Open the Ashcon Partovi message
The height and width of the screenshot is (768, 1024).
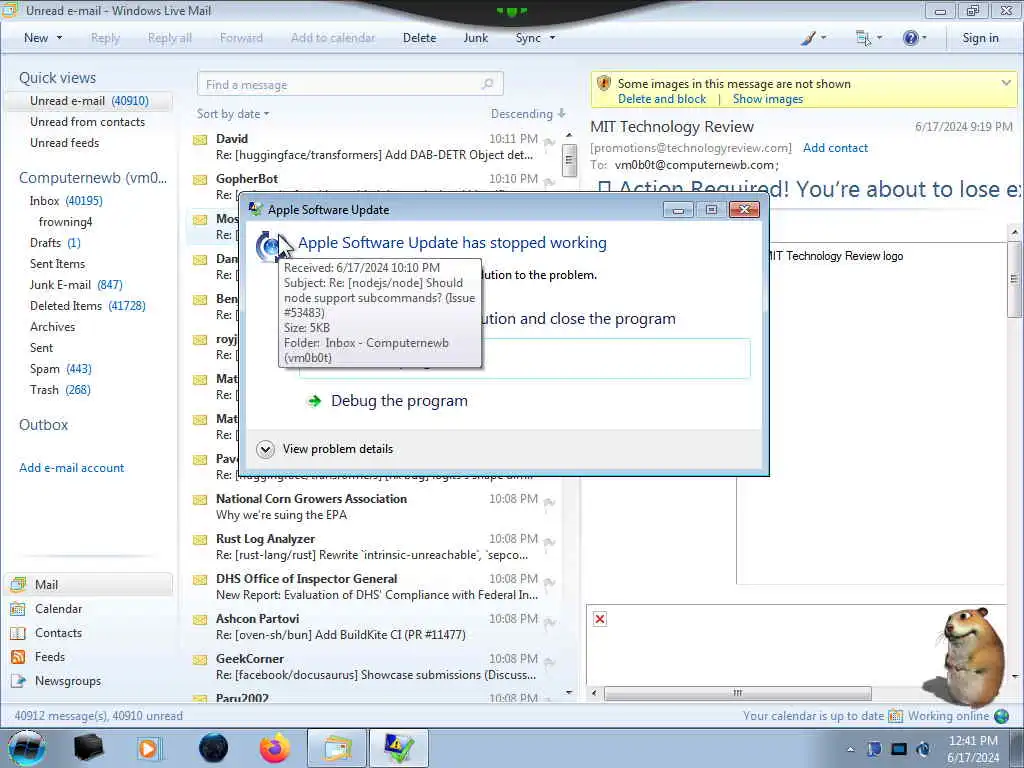click(x=374, y=627)
